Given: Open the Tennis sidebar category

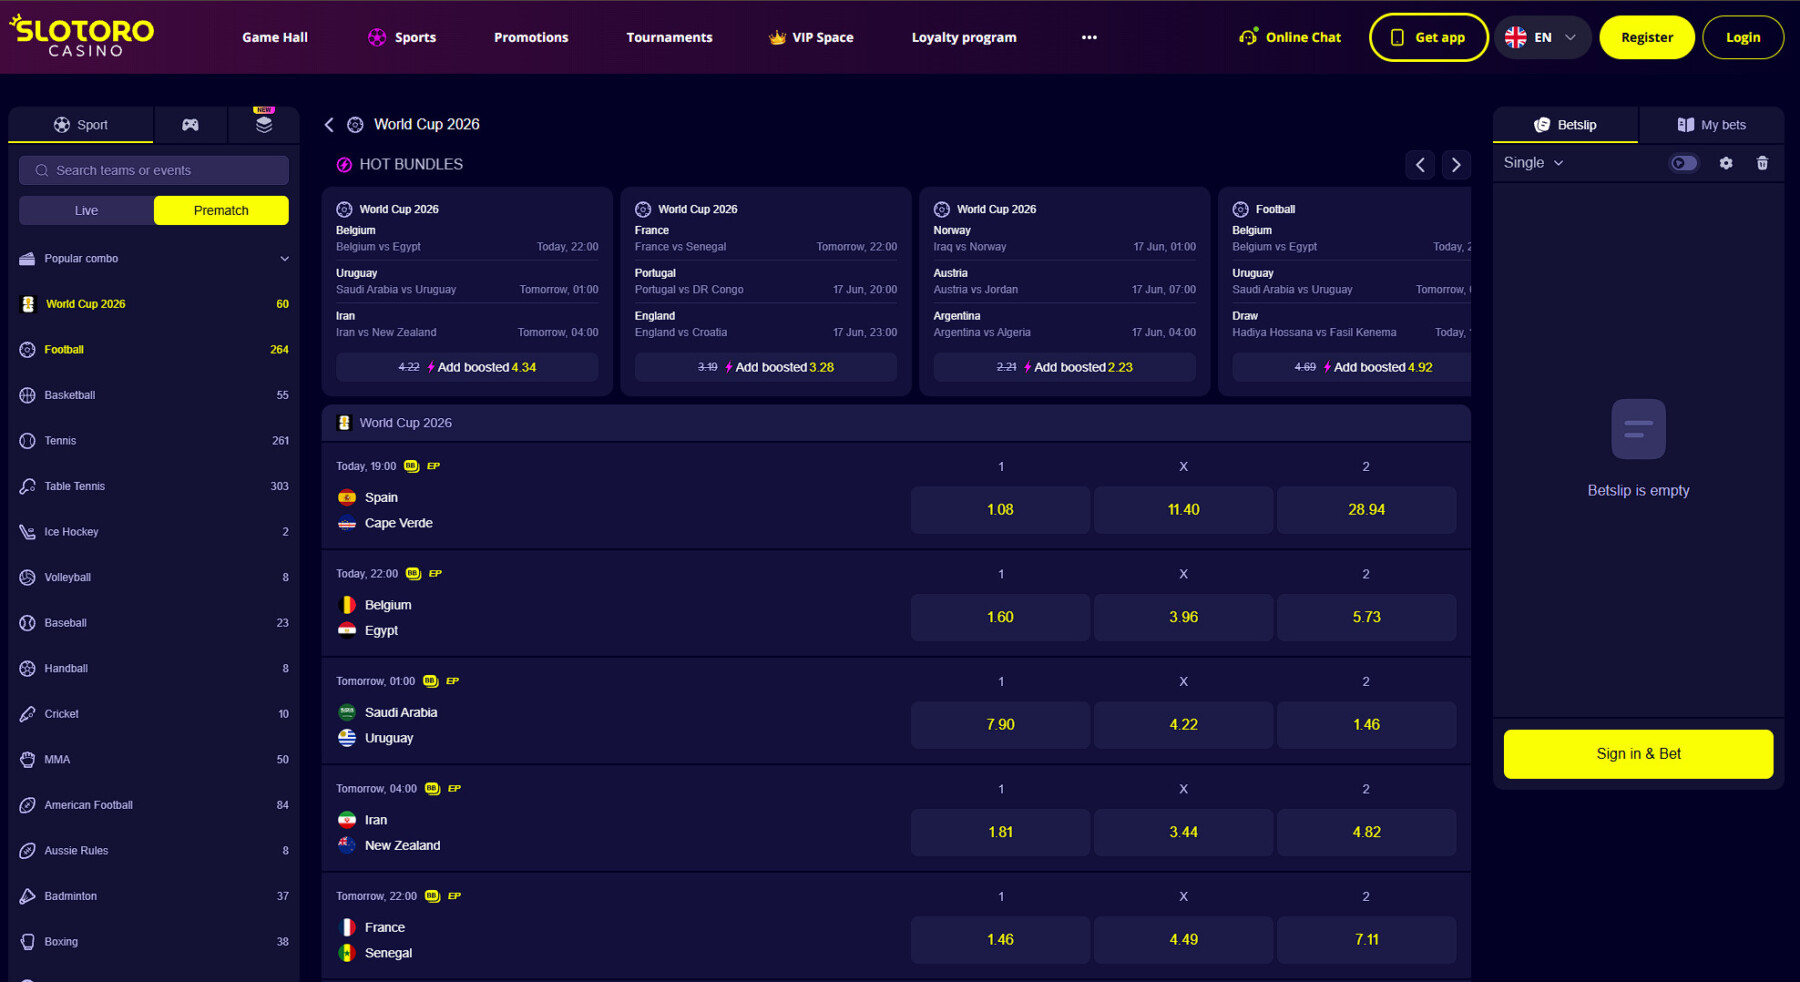Looking at the screenshot, I should pyautogui.click(x=154, y=441).
